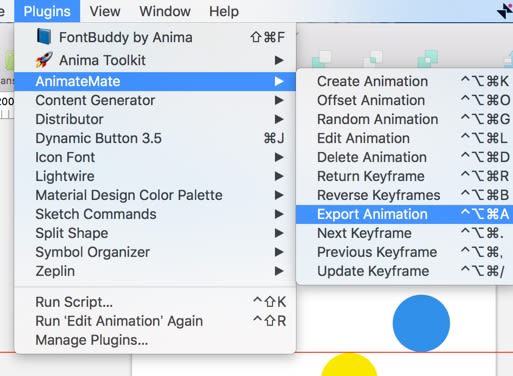Choose Delete Animation command

[x=405, y=157]
